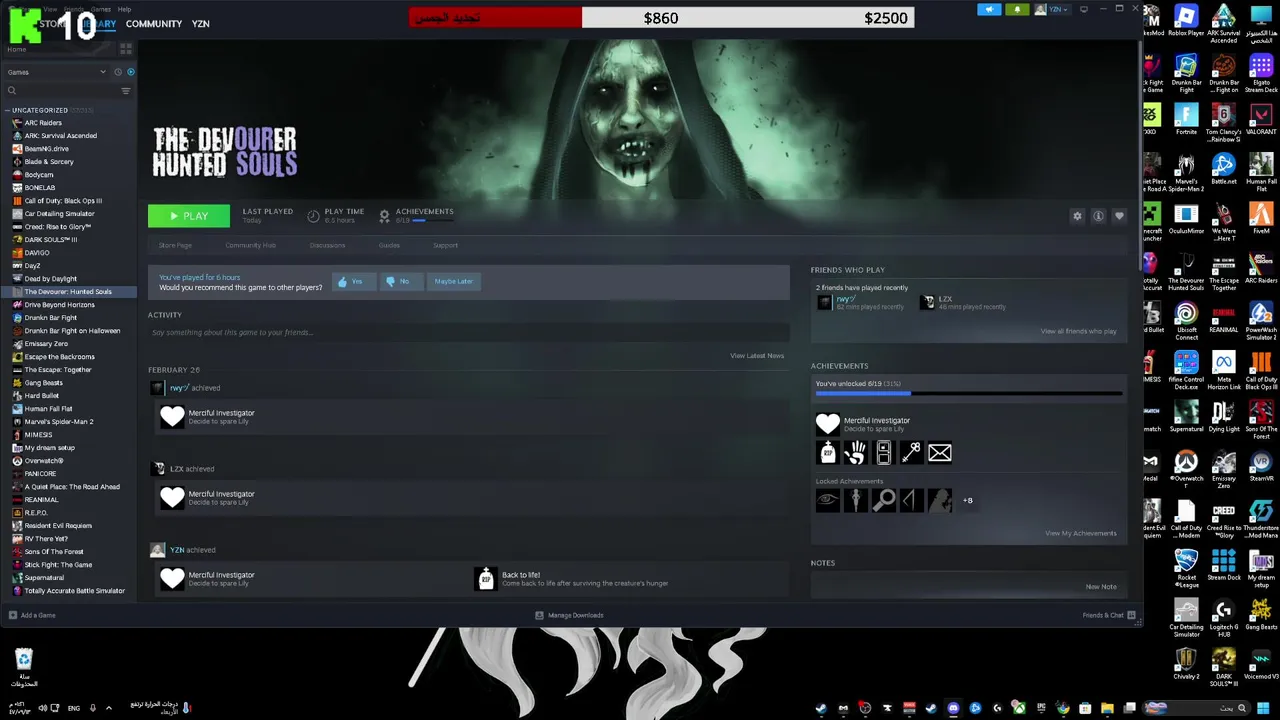Click the envelope unlocked achievement icon
Image resolution: width=1280 pixels, height=720 pixels.
939,453
